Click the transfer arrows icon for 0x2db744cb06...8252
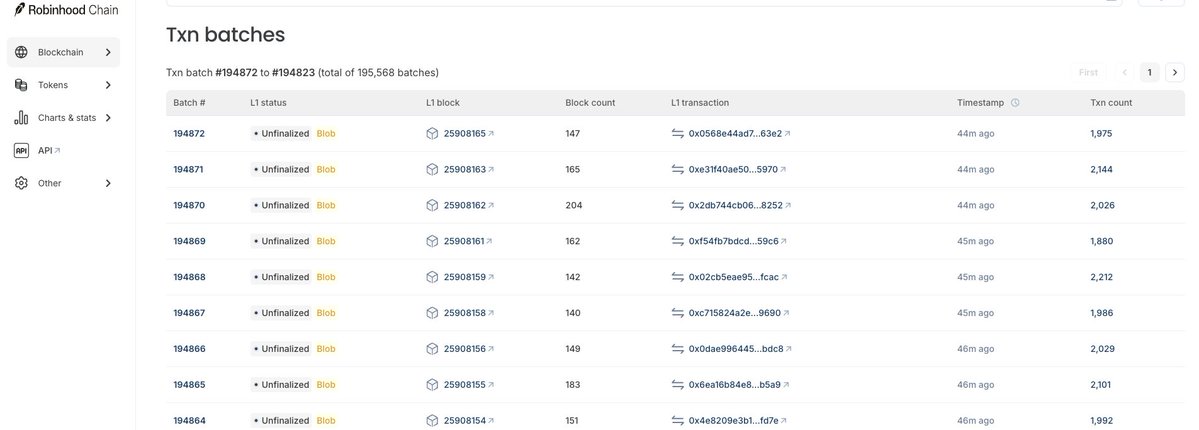The height and width of the screenshot is (430, 1199). point(677,205)
